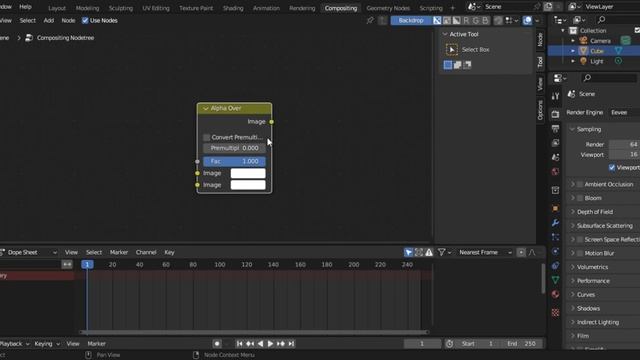The width and height of the screenshot is (640, 360).
Task: Play the animation forward
Action: 270,344
